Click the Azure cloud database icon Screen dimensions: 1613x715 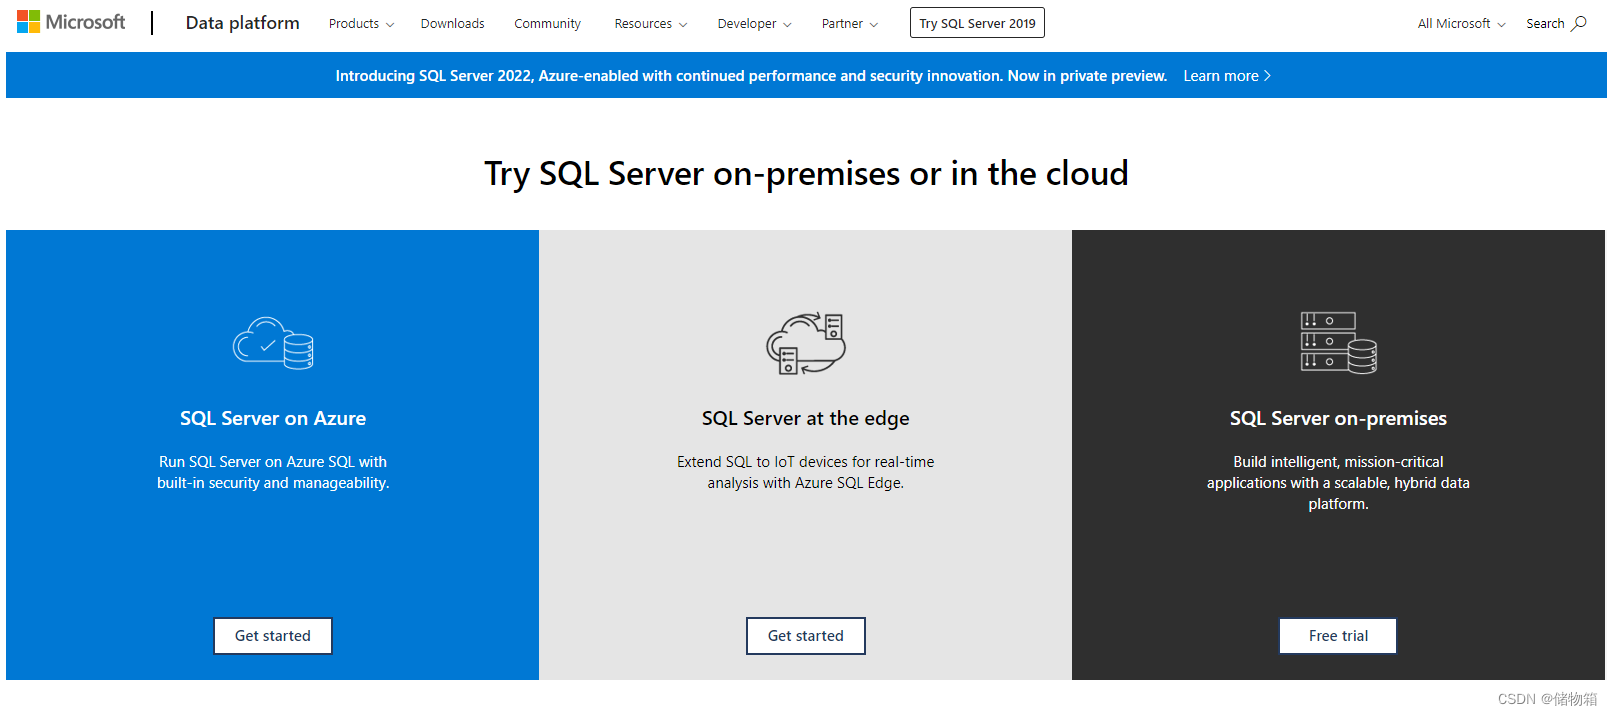pos(273,343)
